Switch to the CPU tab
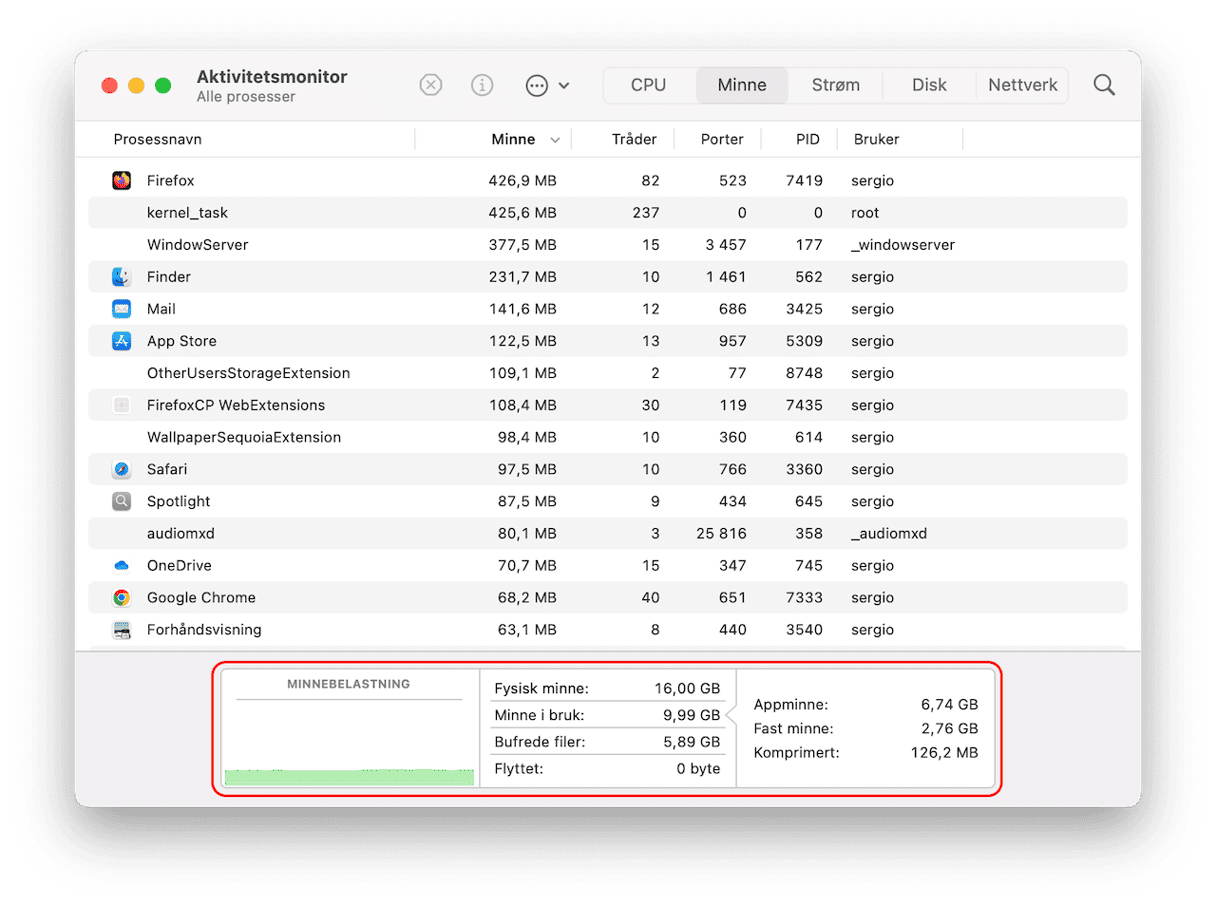The height and width of the screenshot is (906, 1216). [649, 85]
